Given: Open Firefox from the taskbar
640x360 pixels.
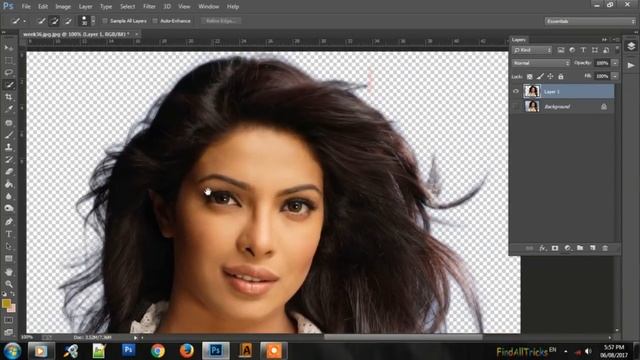Looking at the screenshot, I should pos(187,351).
